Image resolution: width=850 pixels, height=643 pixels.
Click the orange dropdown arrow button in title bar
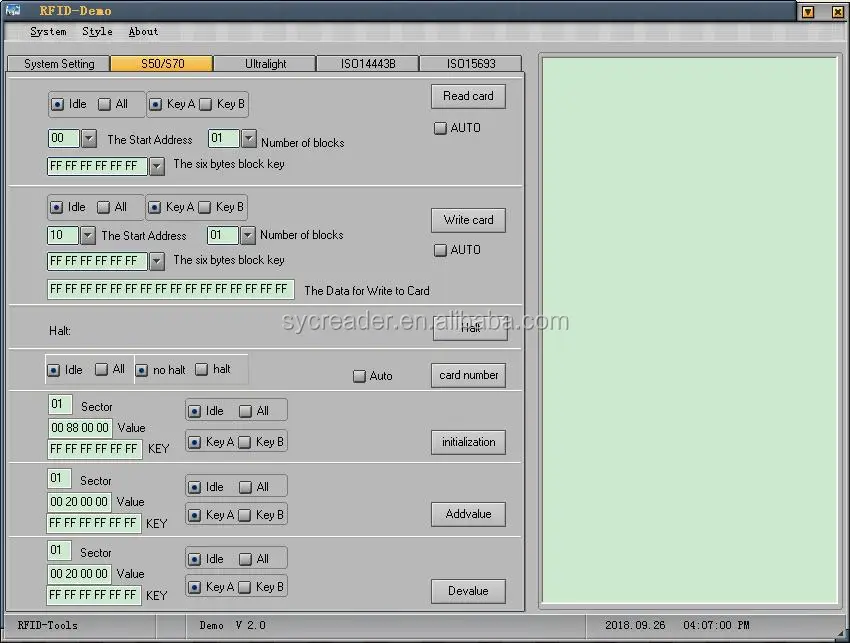pos(809,12)
